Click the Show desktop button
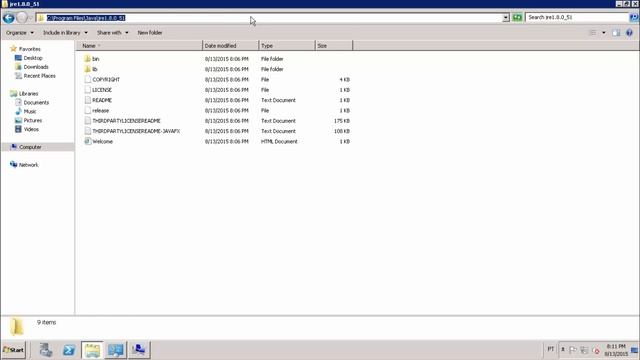Viewport: 640px width, 360px height. [635, 350]
